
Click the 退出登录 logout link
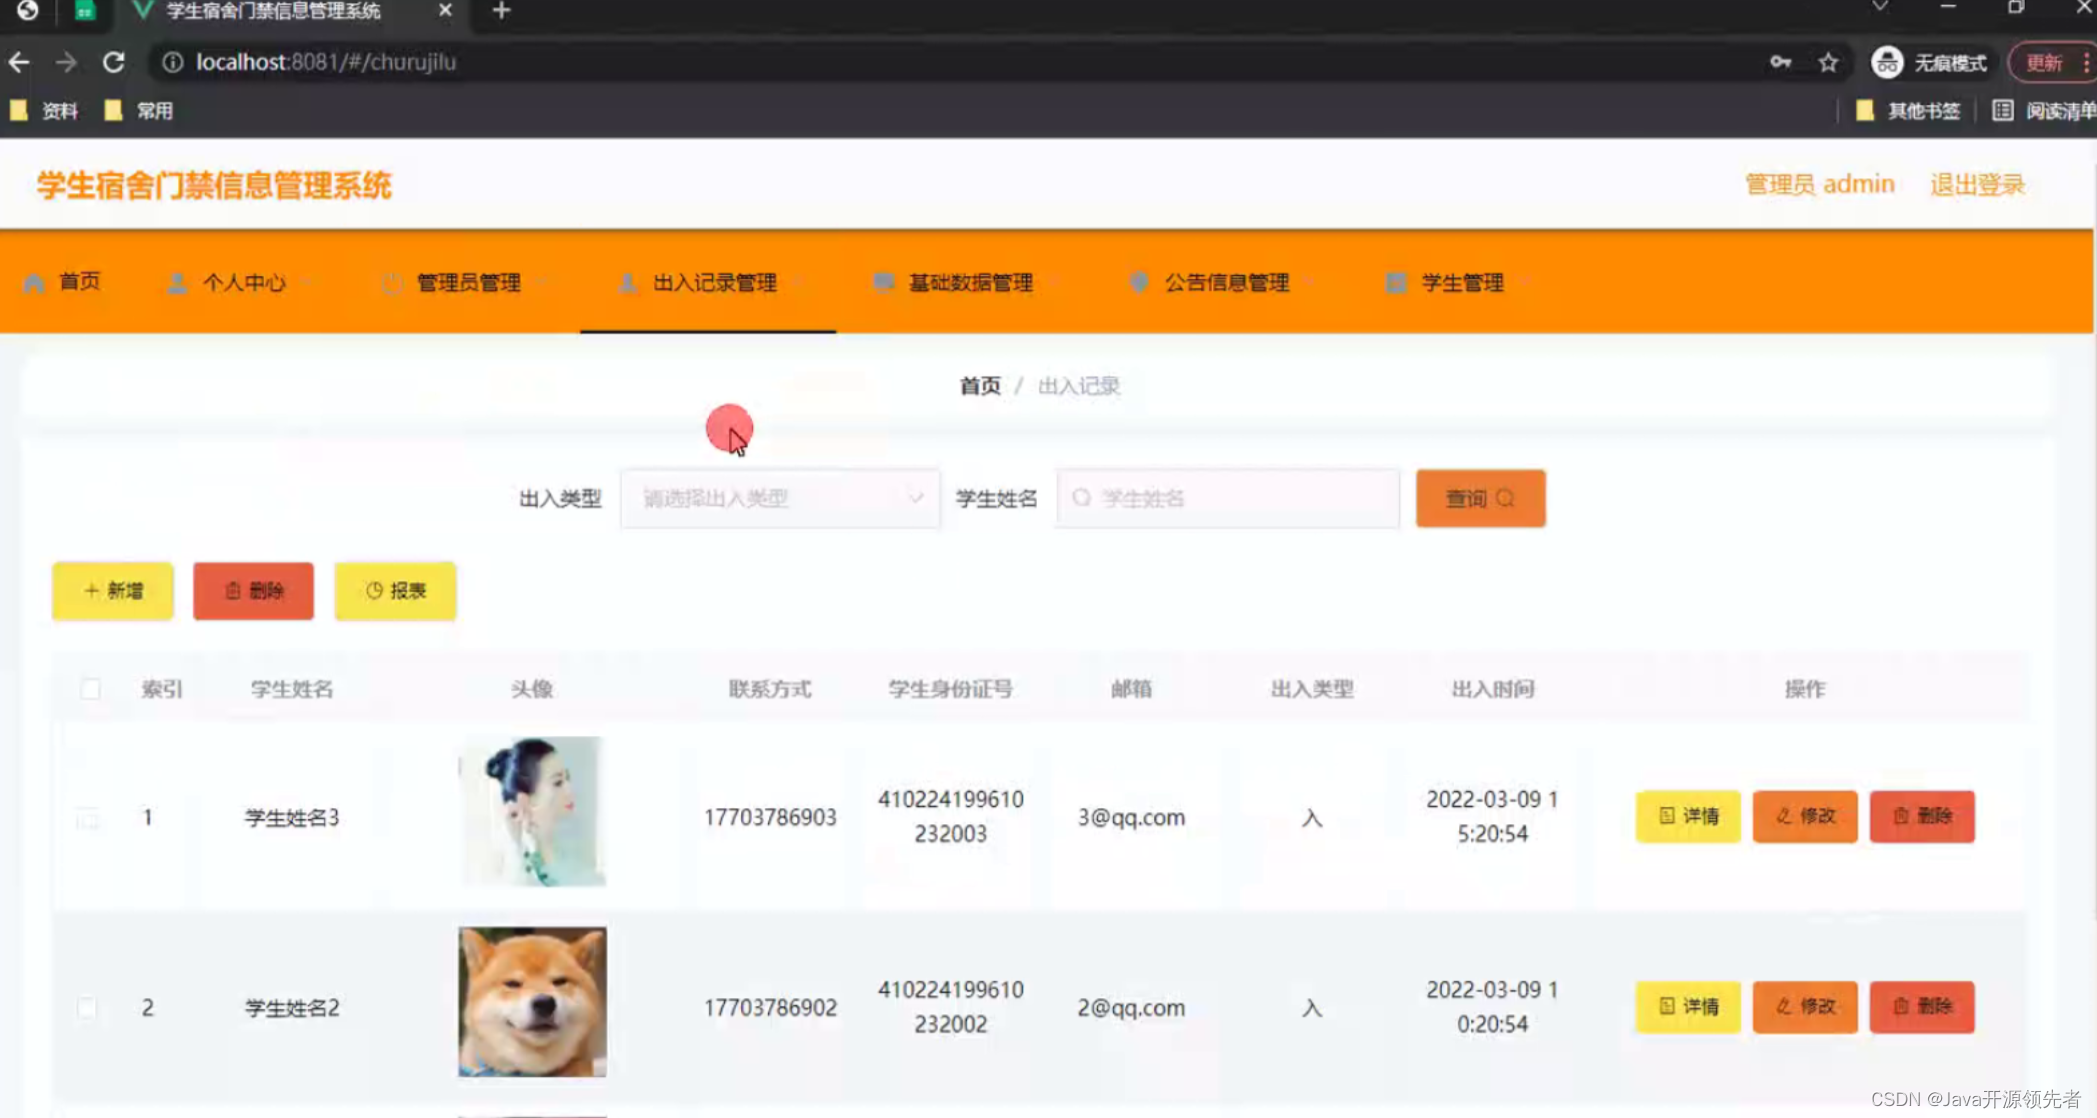[1977, 185]
